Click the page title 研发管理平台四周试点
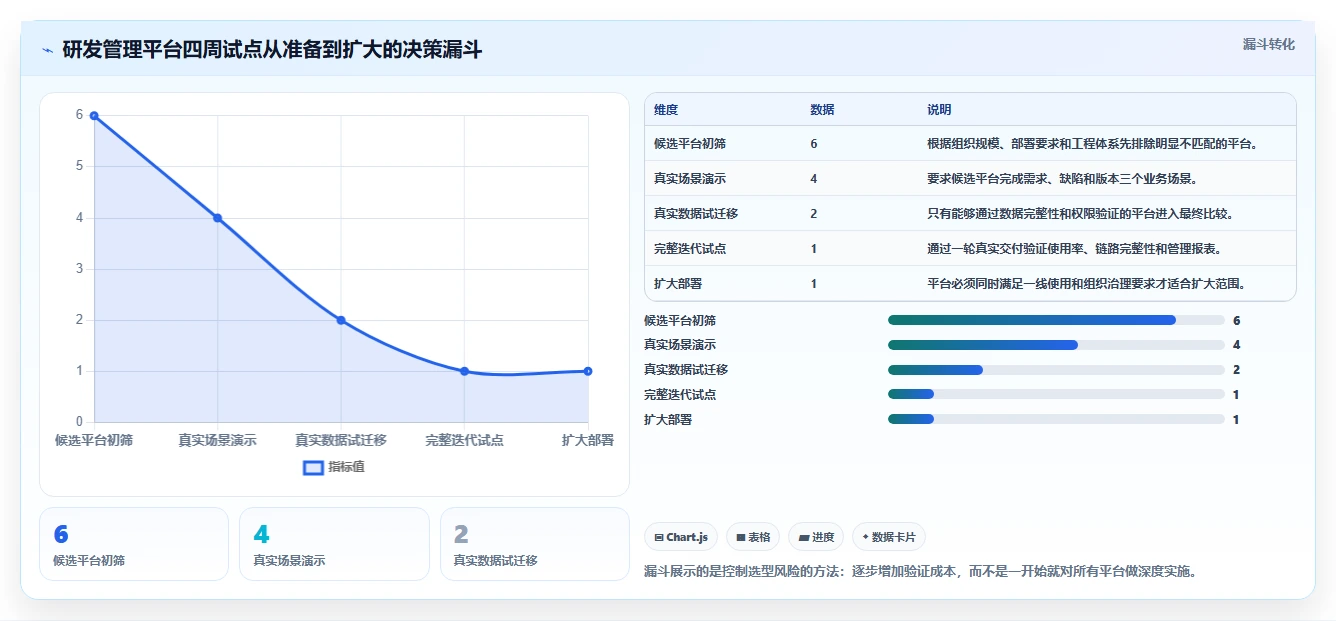This screenshot has height=621, width=1336. coord(272,50)
